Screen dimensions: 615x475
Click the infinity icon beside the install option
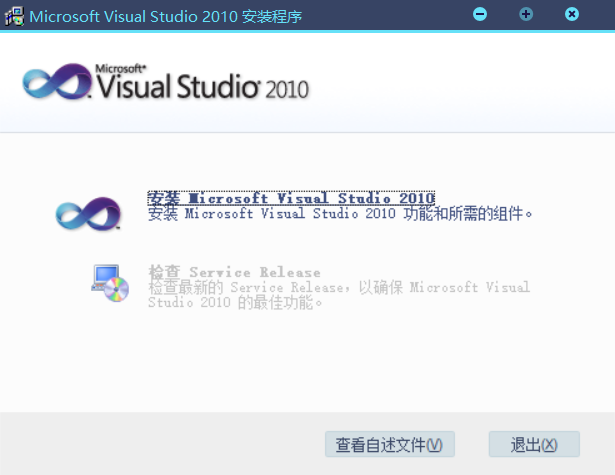88,212
